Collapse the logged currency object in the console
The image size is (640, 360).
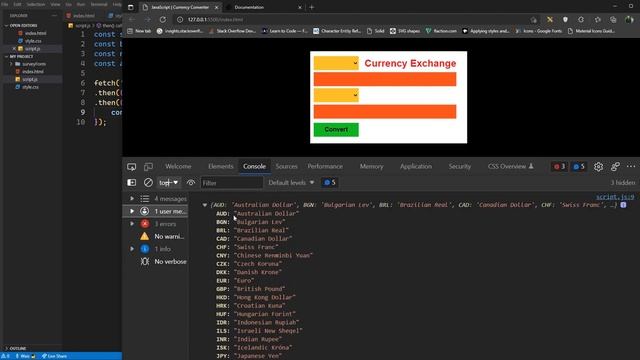pyautogui.click(x=204, y=205)
